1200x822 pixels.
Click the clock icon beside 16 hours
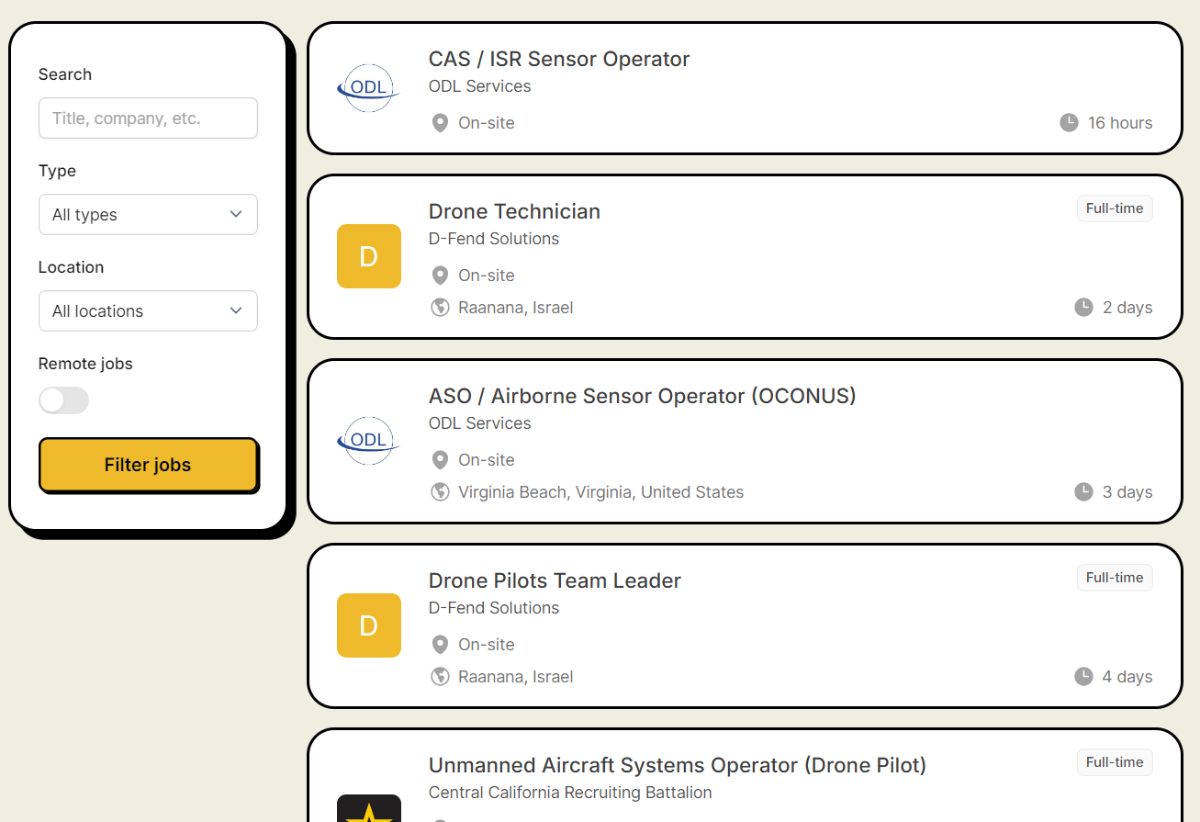[x=1069, y=123]
